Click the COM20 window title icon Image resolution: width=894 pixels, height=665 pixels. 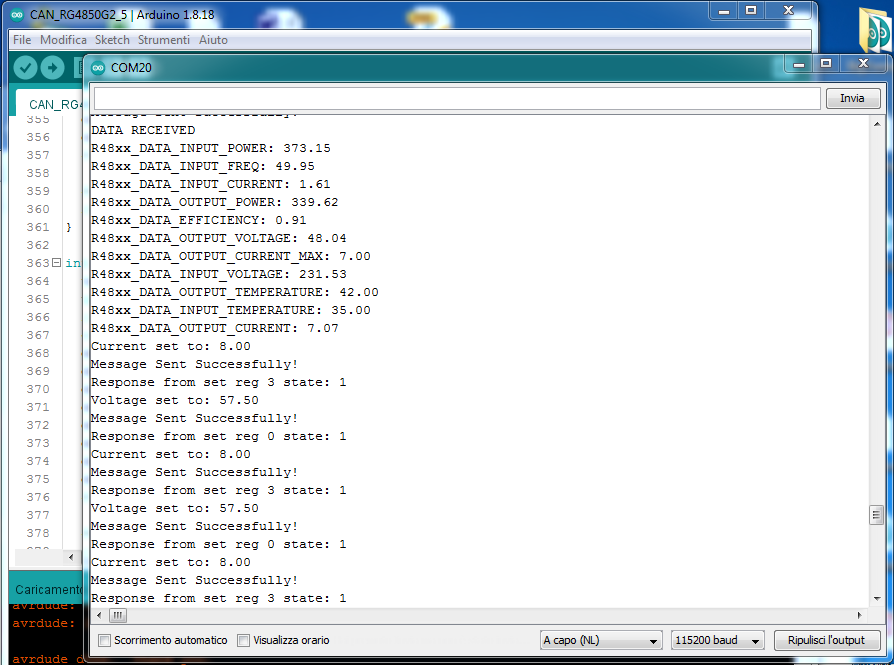point(98,67)
